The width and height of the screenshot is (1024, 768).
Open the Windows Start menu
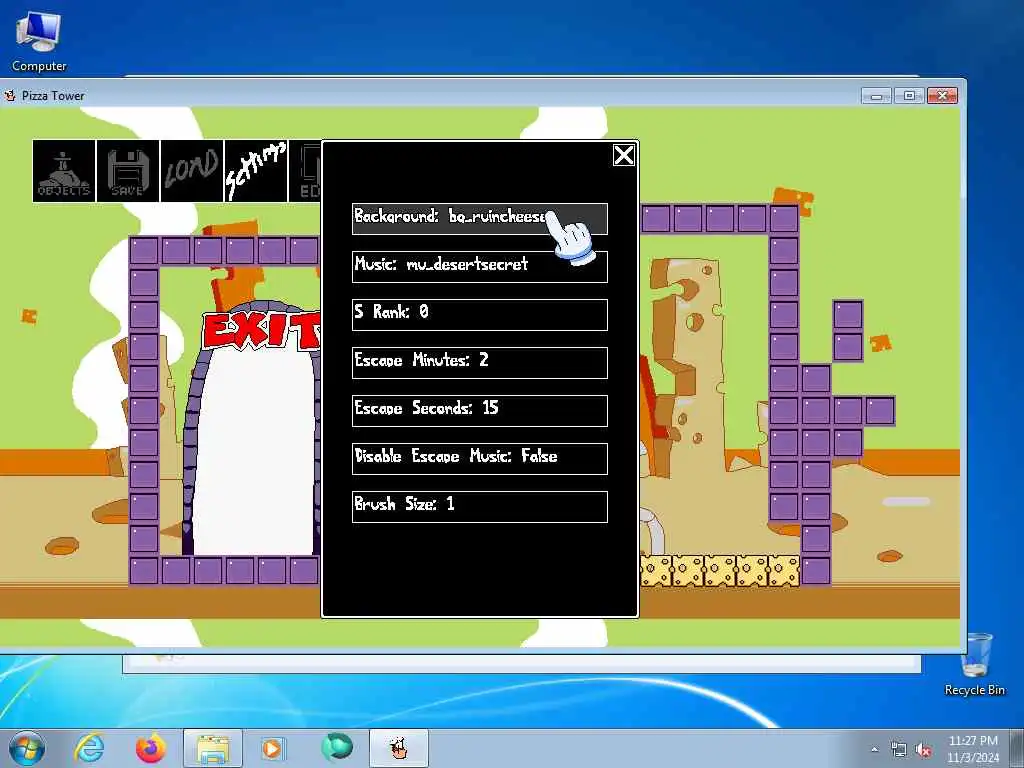(26, 748)
